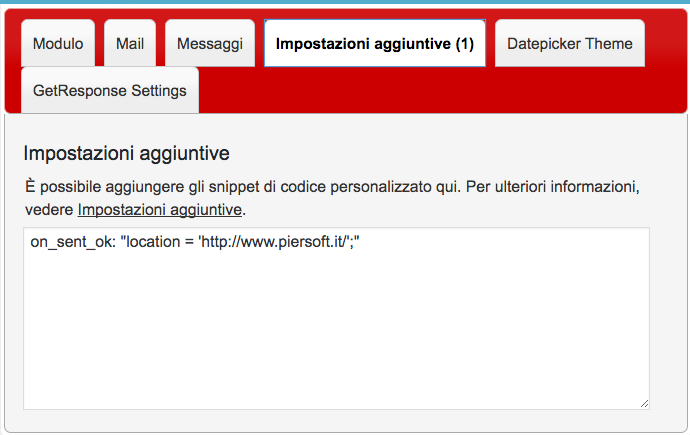Click the textarea resize handle corner
690x435 pixels.
click(644, 404)
